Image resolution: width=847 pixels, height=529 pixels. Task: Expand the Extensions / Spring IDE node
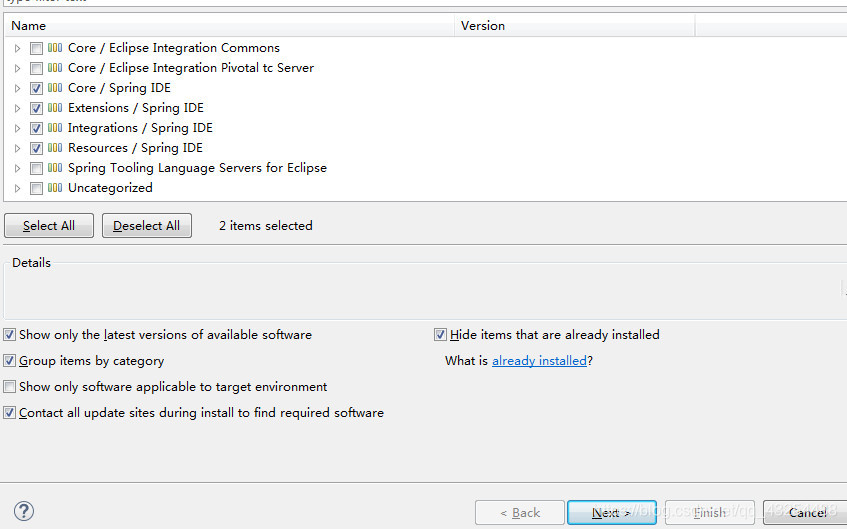(17, 109)
